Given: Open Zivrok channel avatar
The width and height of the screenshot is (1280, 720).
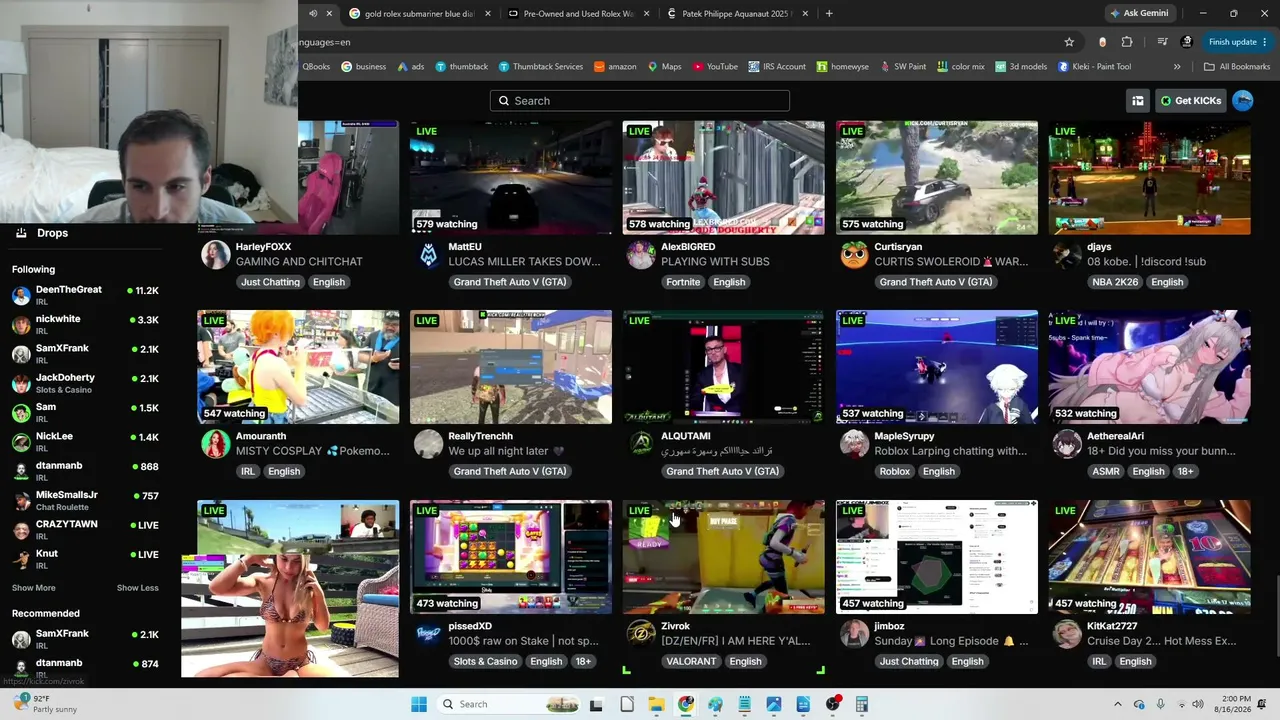Looking at the screenshot, I should (x=640, y=634).
